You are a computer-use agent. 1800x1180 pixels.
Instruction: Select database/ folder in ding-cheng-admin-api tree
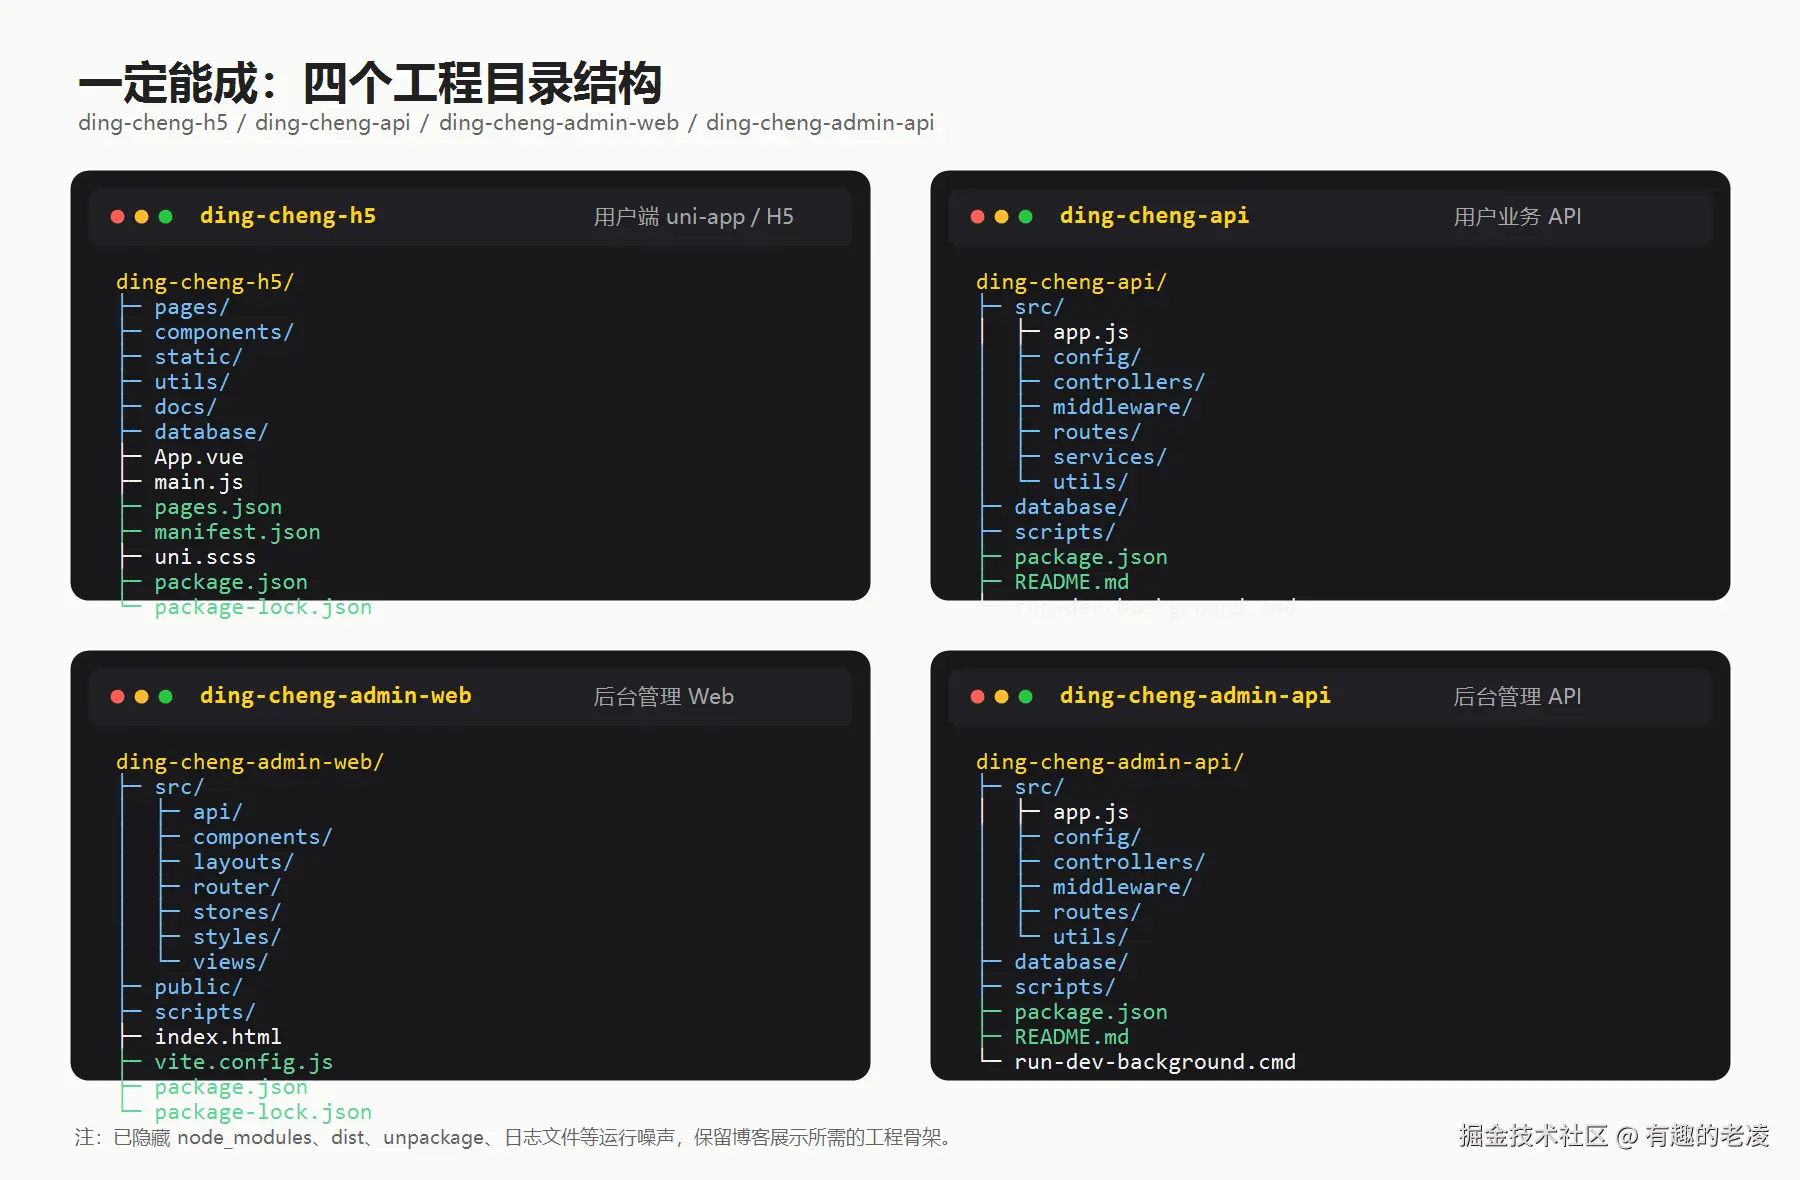(1071, 963)
